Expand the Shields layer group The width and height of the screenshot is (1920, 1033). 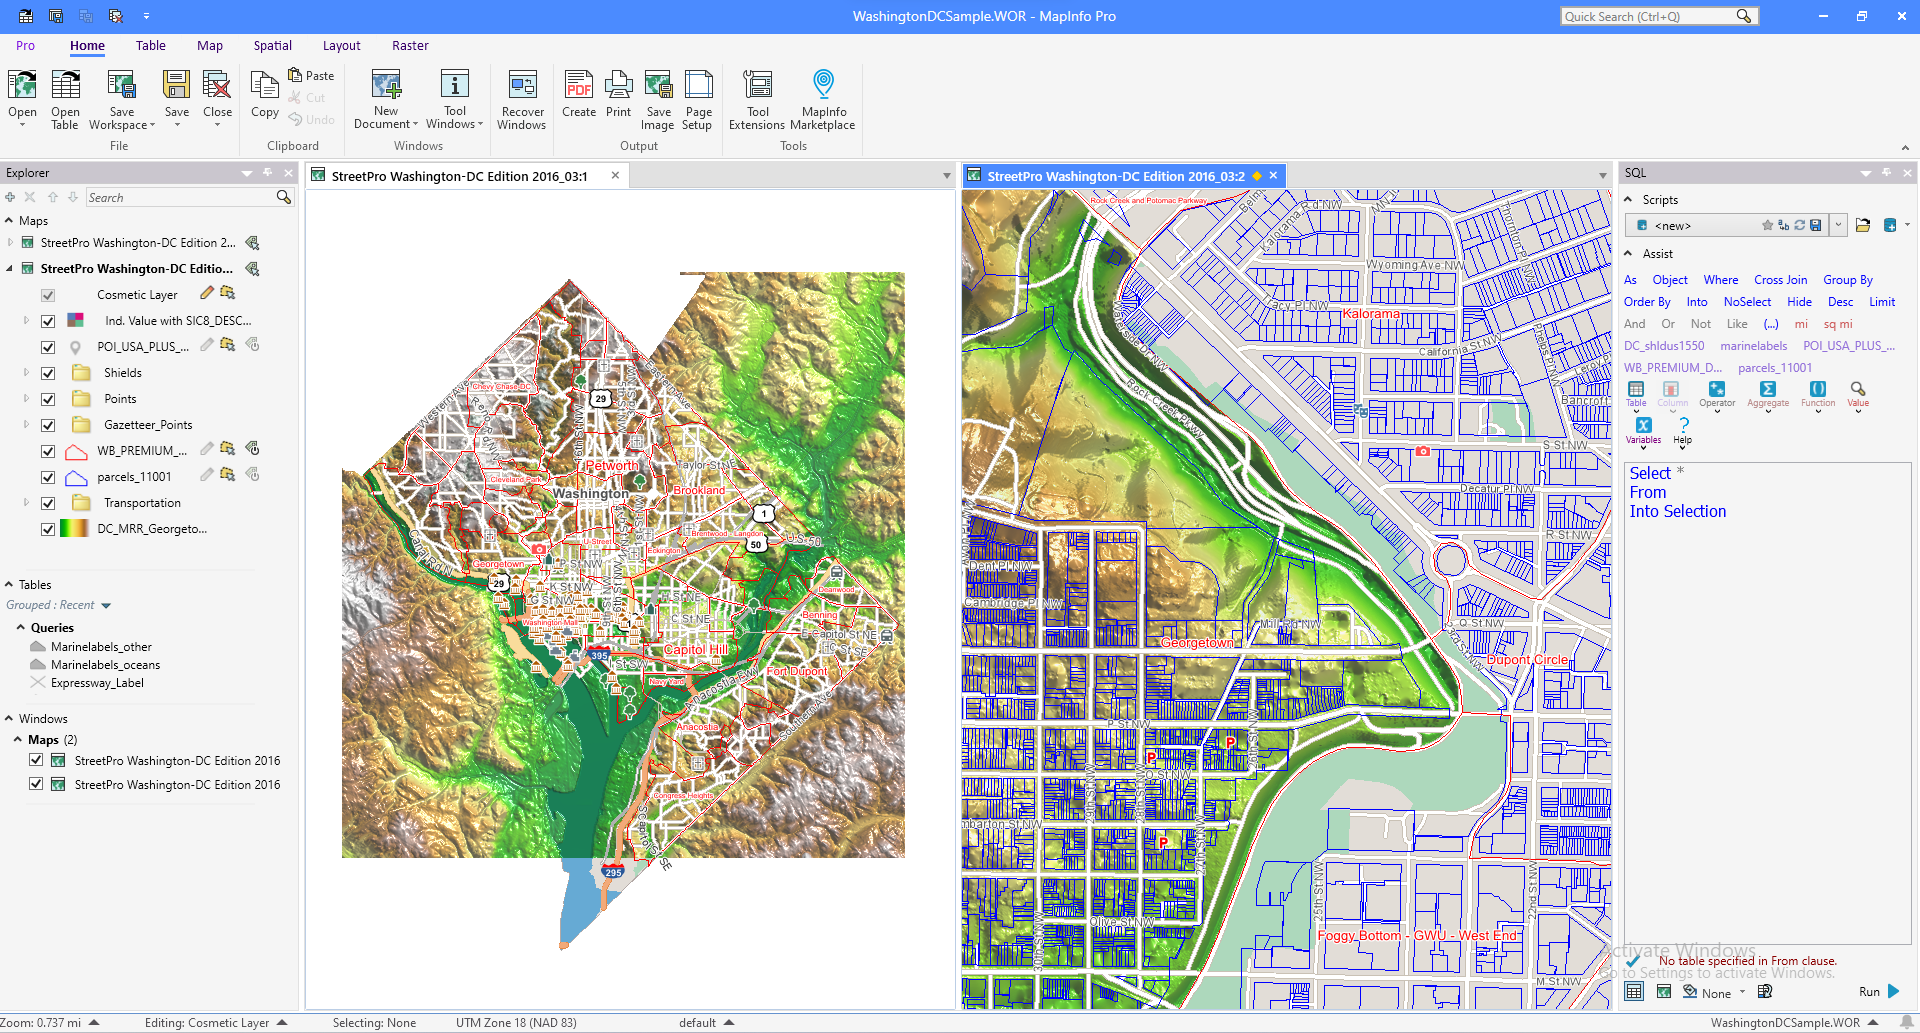pyautogui.click(x=26, y=372)
